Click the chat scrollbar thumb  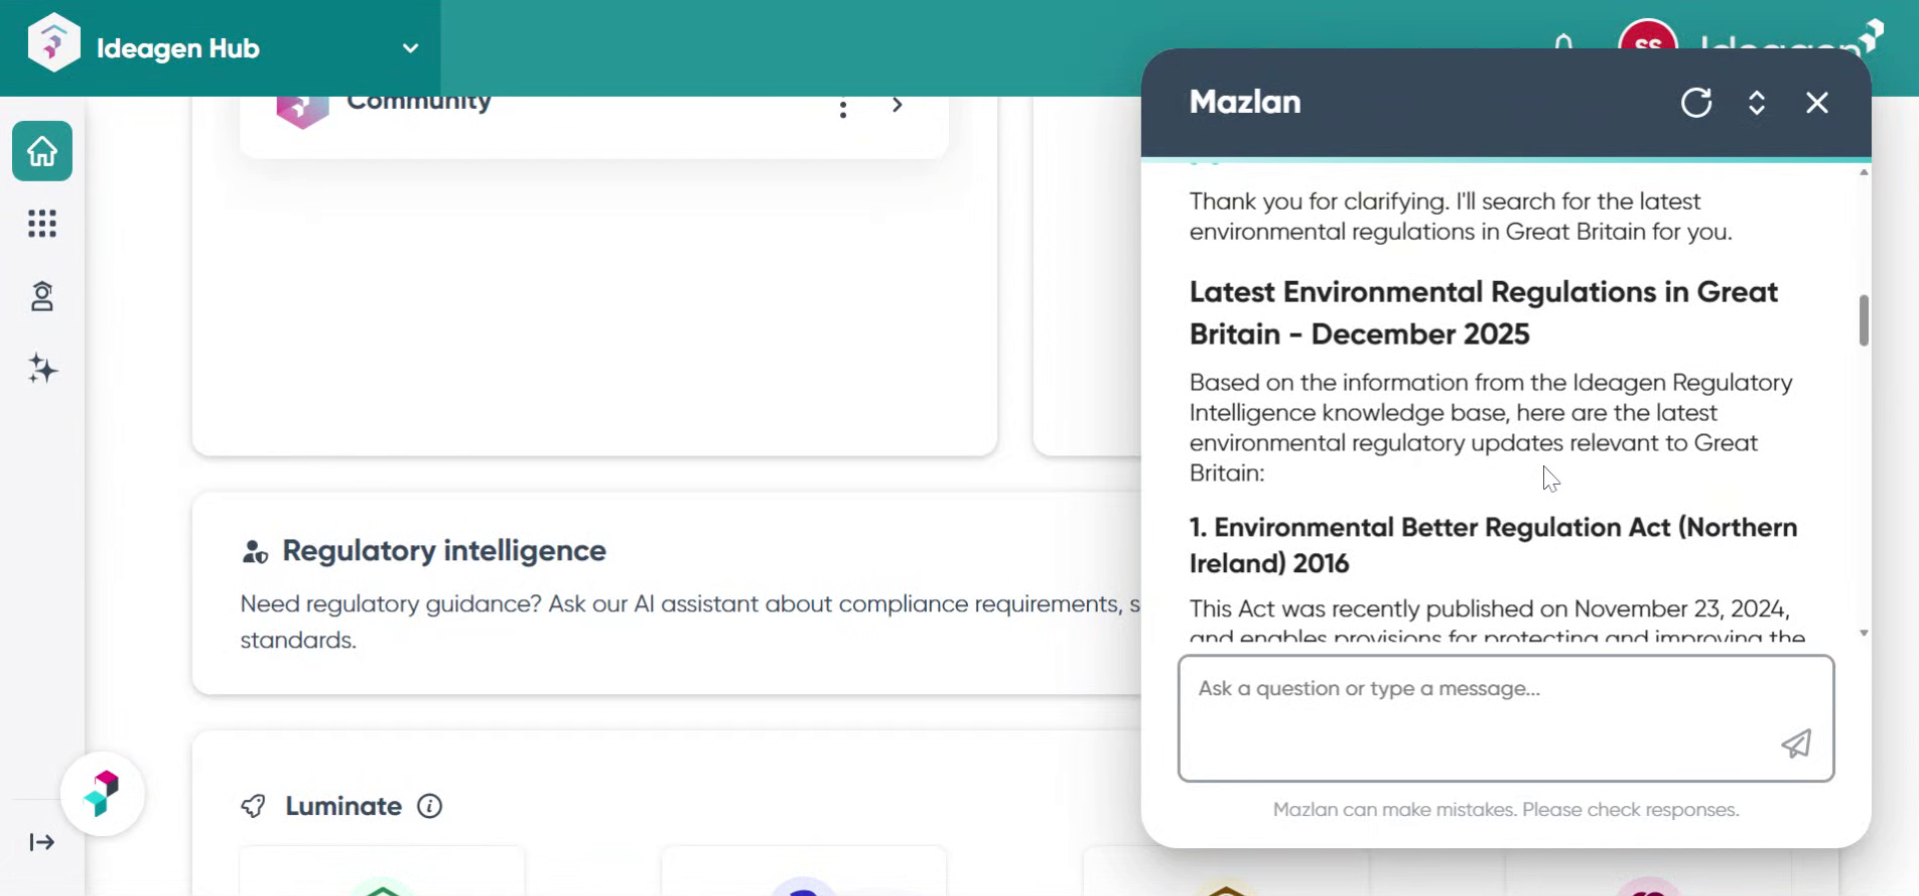(x=1863, y=320)
